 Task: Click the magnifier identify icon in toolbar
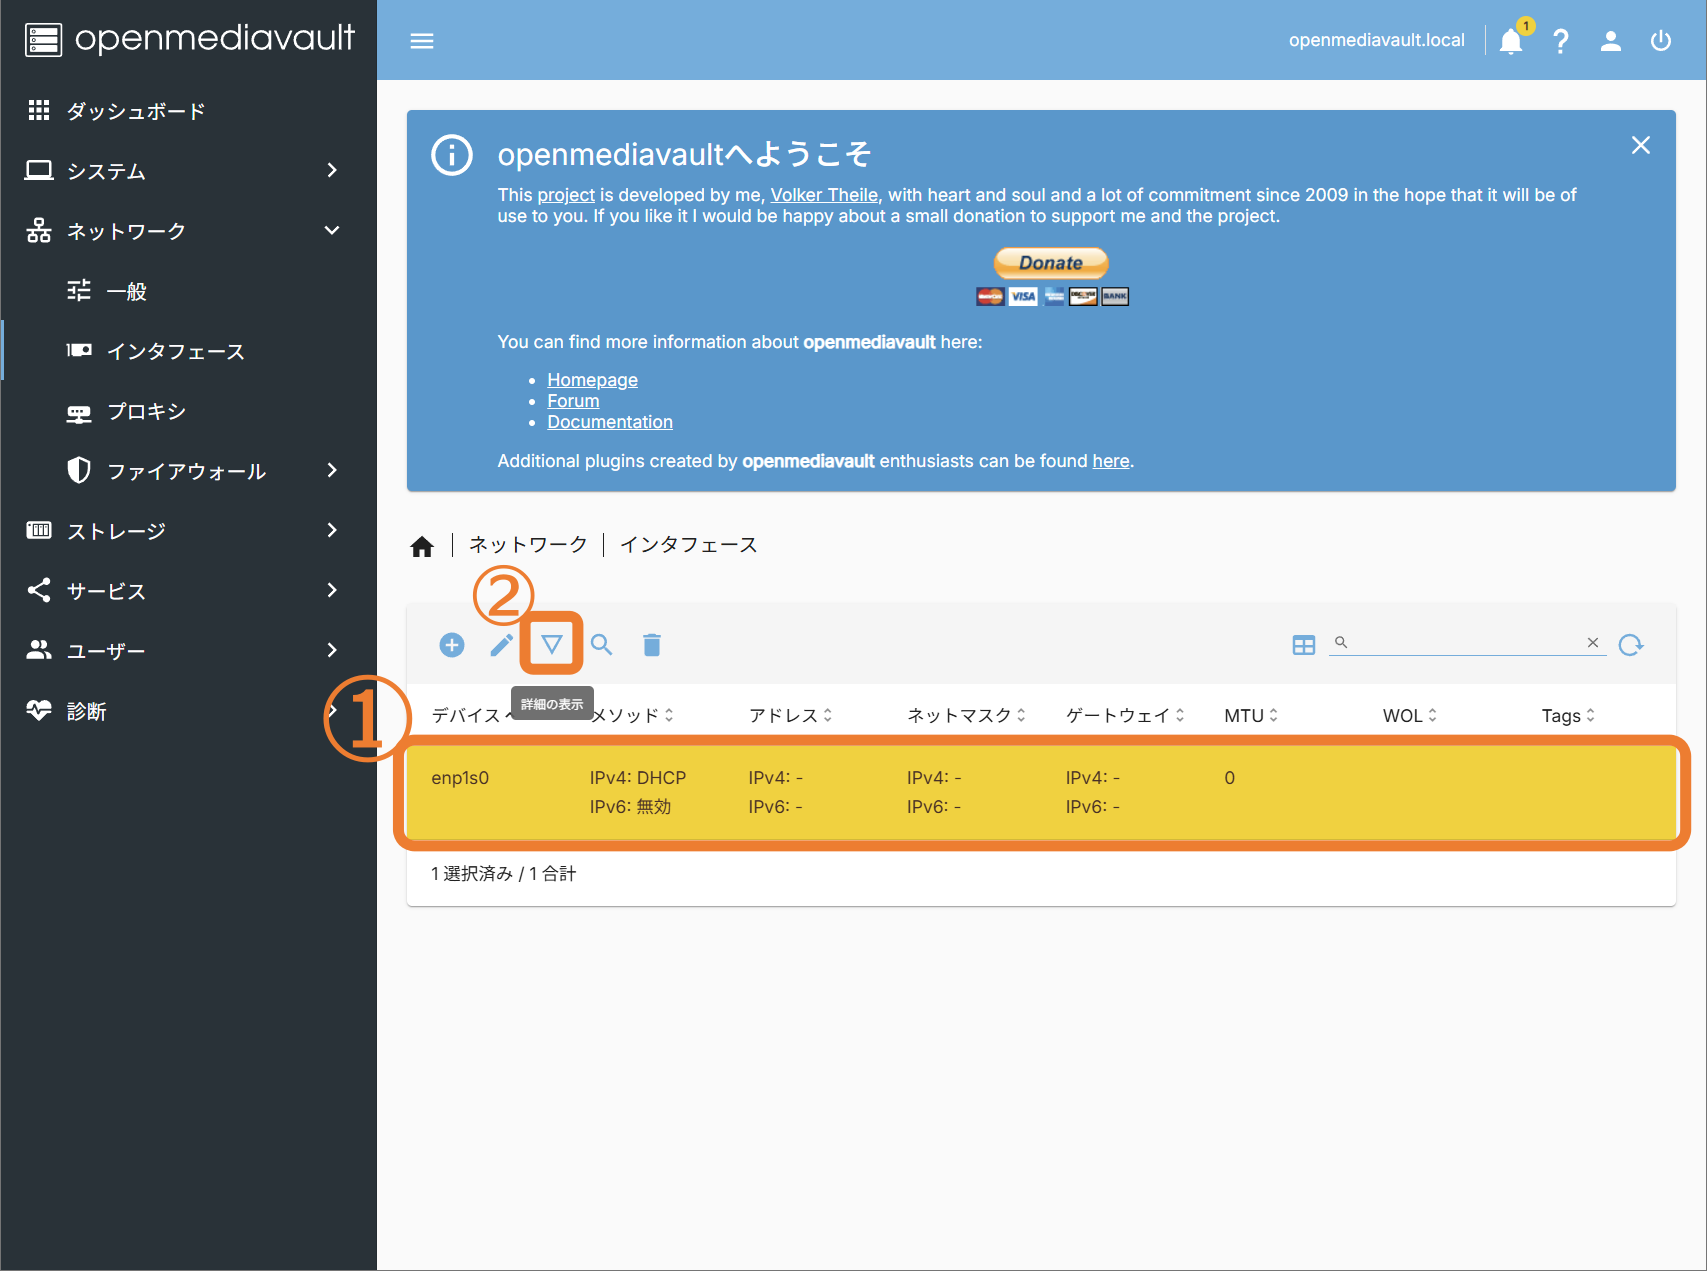pyautogui.click(x=602, y=645)
